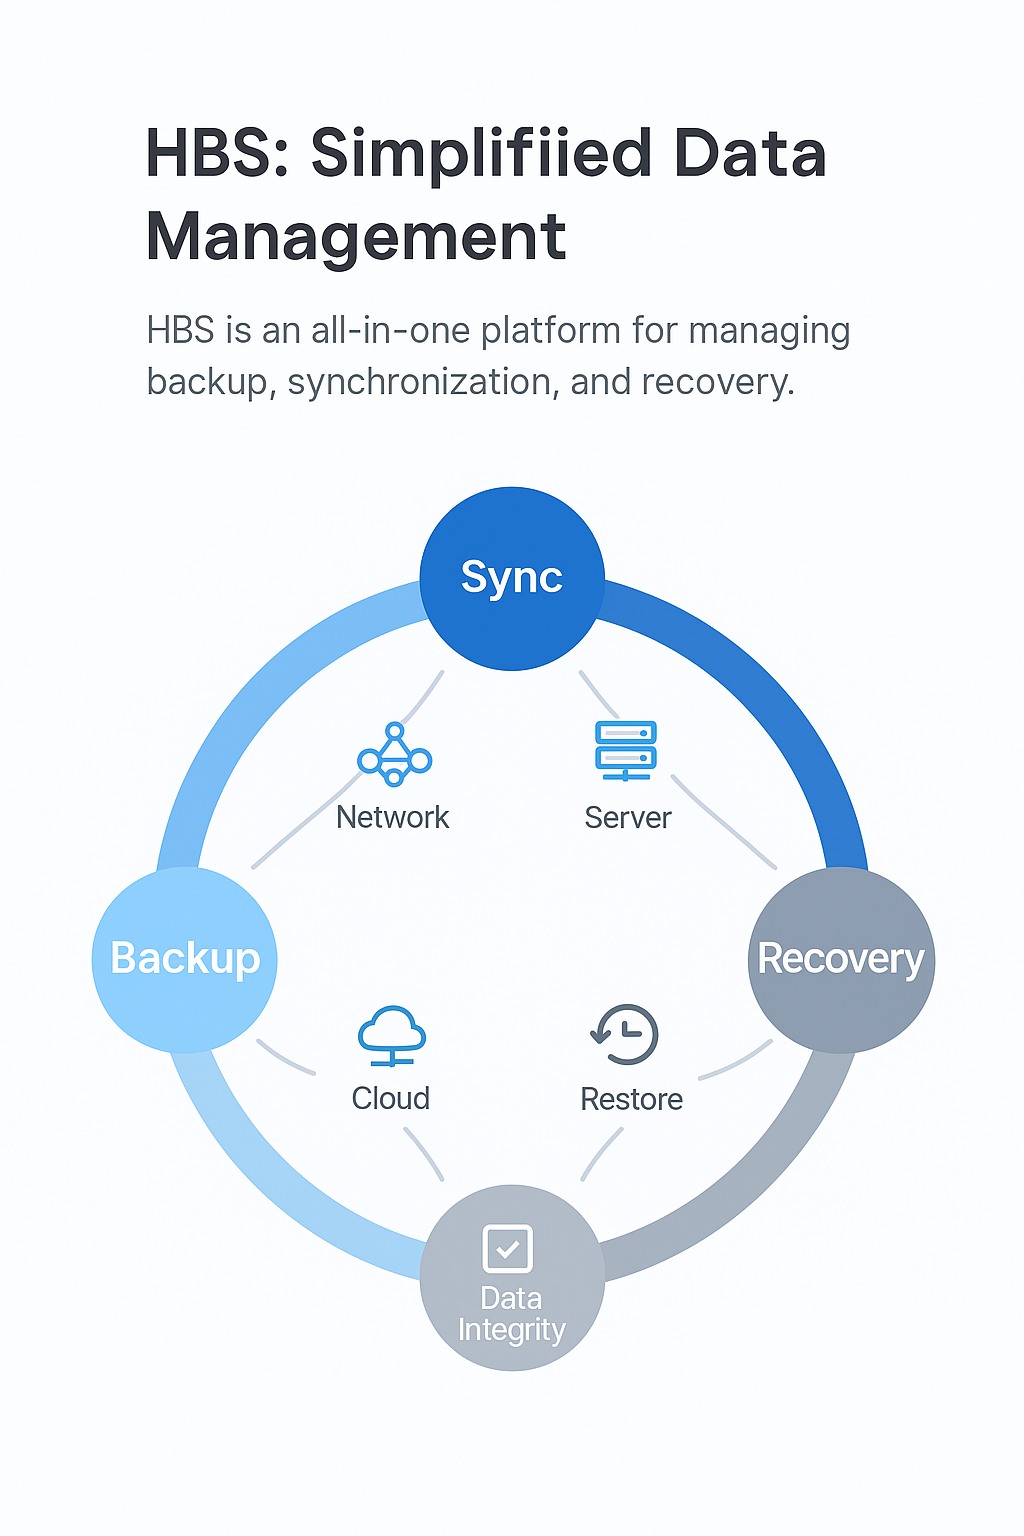Screen dimensions: 1024x1536
Task: Click connector line between Server and Recovery
Action: (725, 823)
